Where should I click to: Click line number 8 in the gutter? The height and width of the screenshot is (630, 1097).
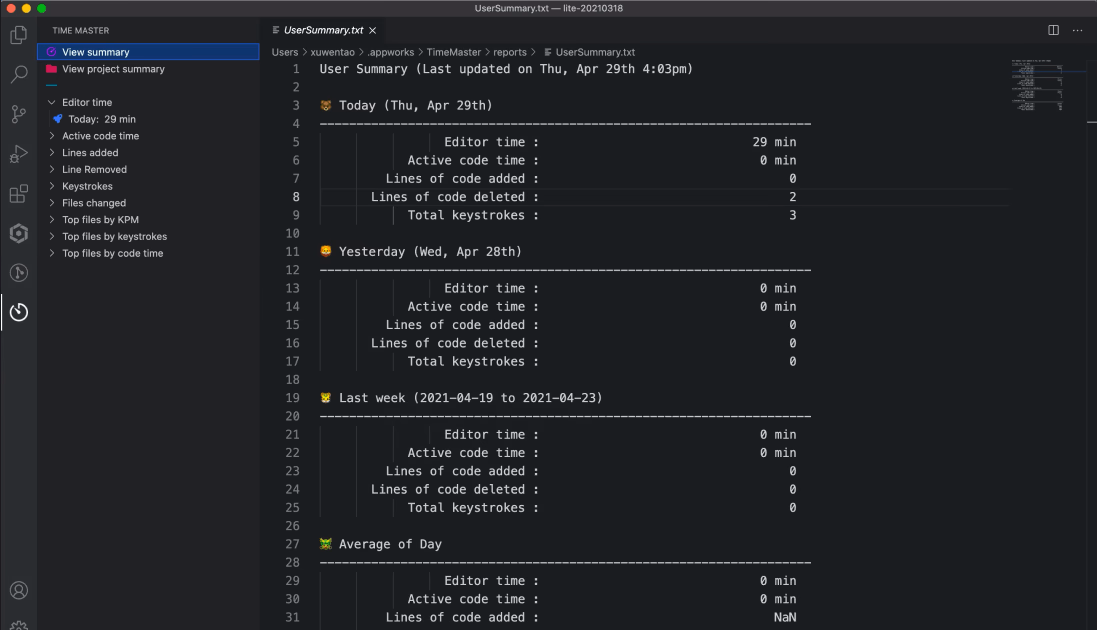tap(296, 197)
